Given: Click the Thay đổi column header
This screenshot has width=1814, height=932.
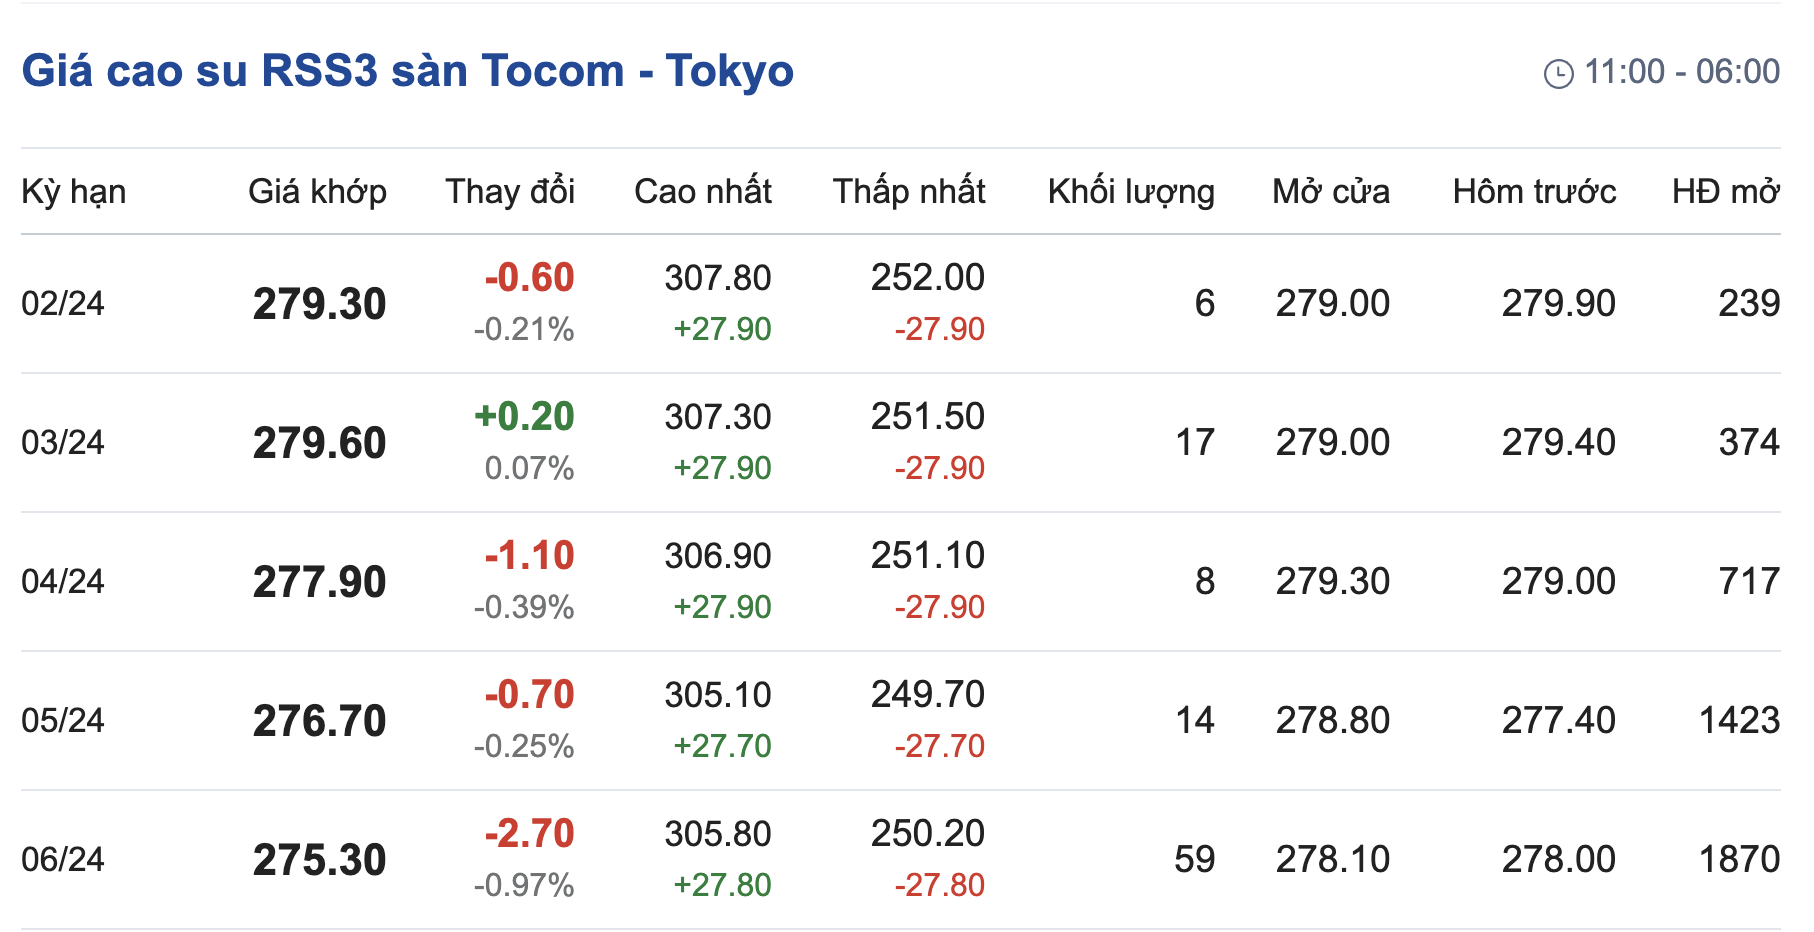Looking at the screenshot, I should tap(510, 191).
